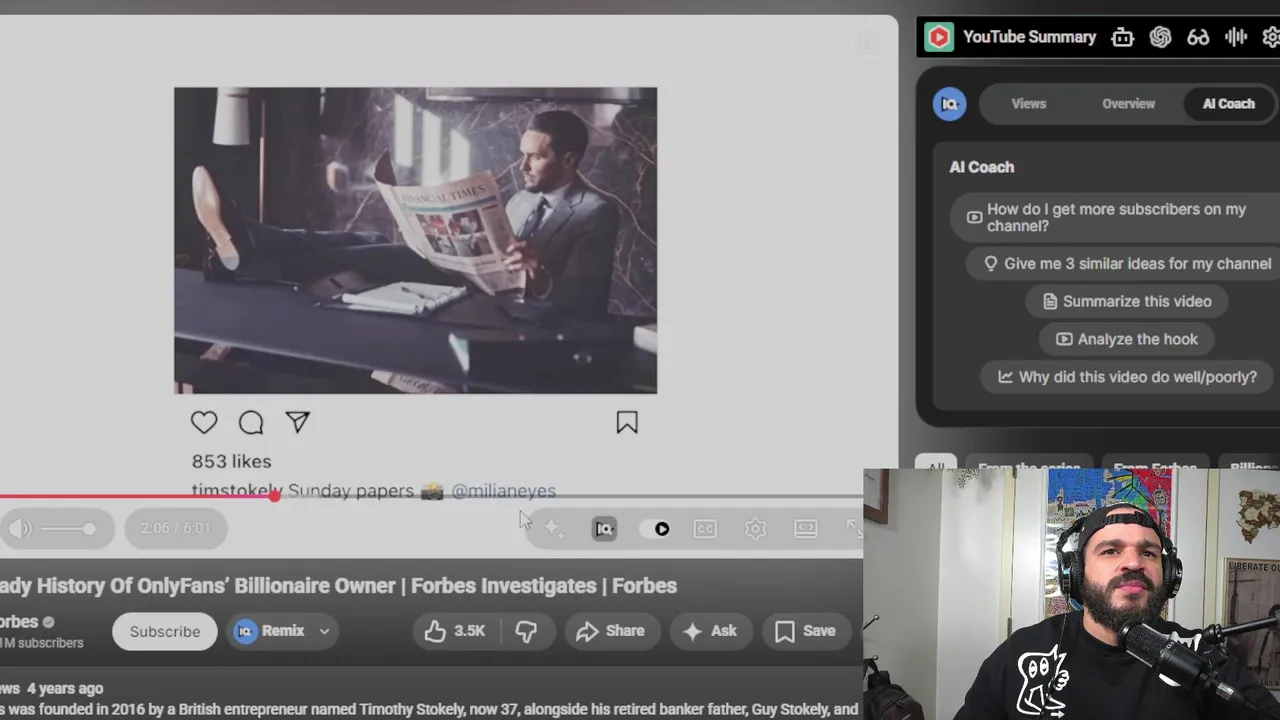
Task: Click the video title text
Action: coord(338,586)
